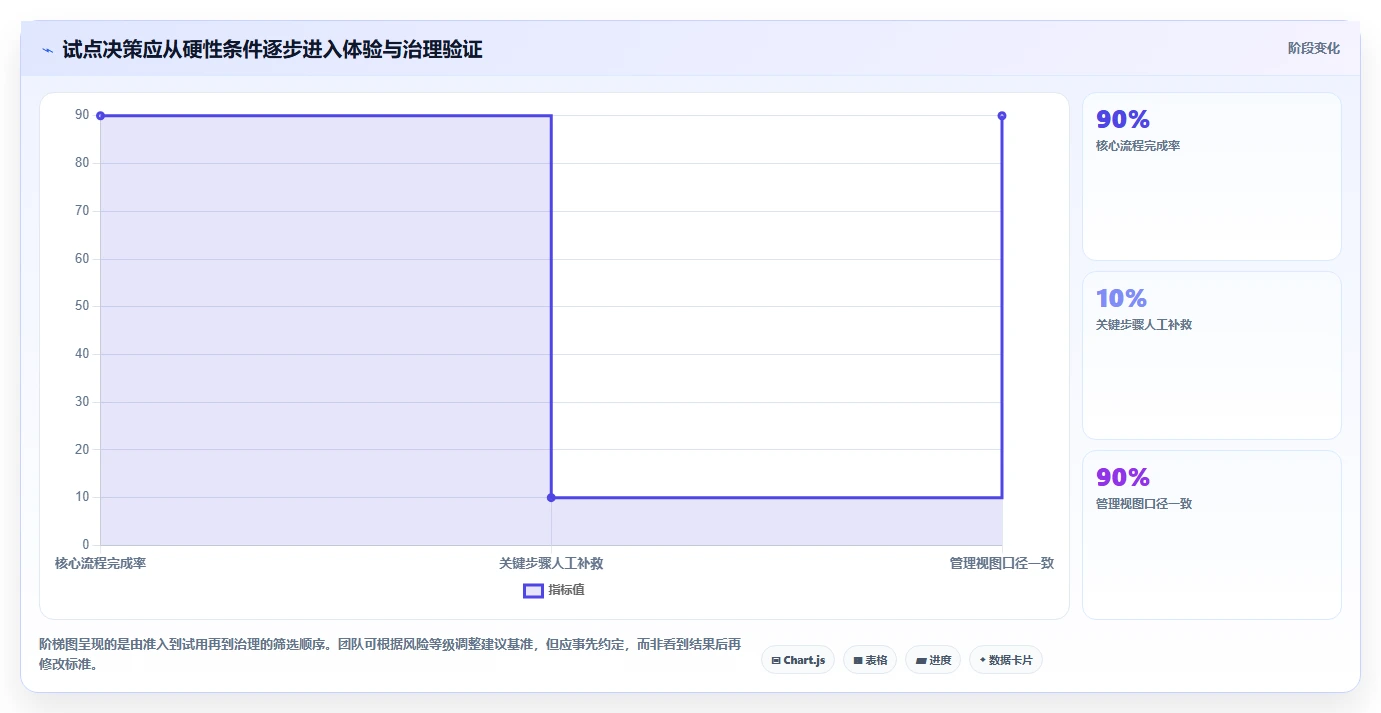The image size is (1381, 713).
Task: Click the data point at 关键步骤人工补救
Action: [551, 497]
